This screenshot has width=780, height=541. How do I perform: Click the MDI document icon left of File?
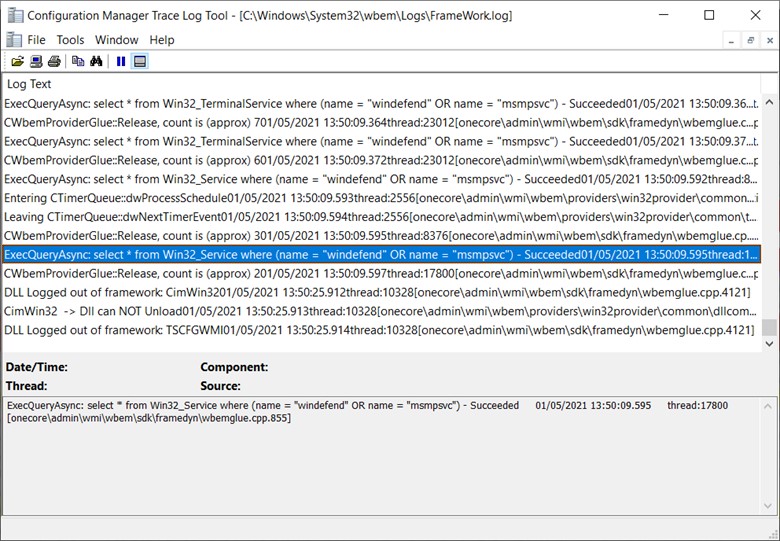[x=13, y=40]
